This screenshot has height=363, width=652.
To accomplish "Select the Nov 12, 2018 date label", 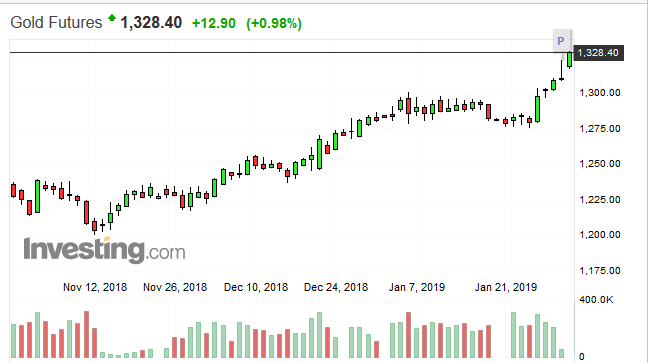I will click(95, 287).
